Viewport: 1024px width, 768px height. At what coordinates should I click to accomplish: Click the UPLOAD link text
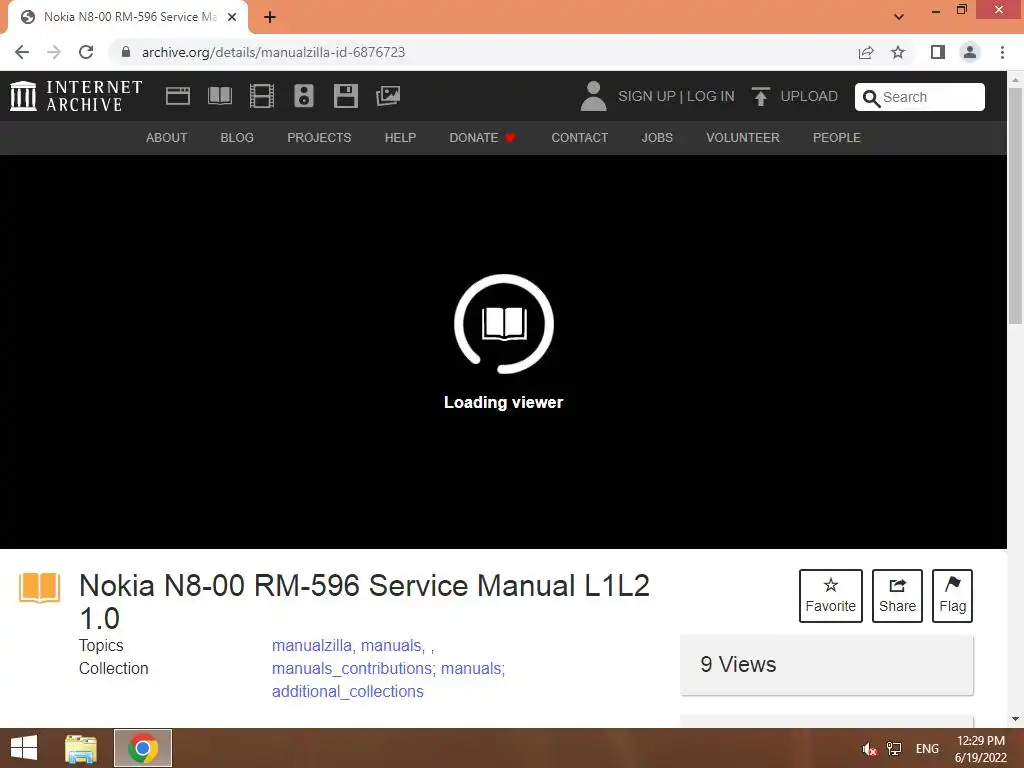tap(809, 97)
